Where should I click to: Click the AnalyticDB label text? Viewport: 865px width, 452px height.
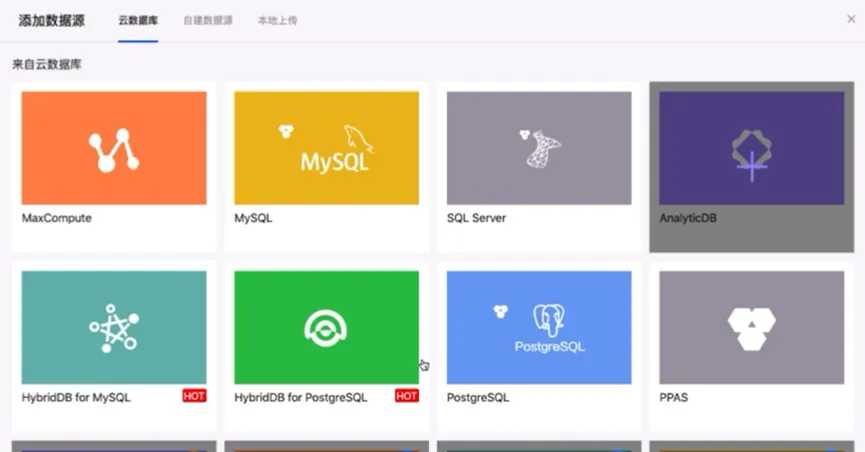click(x=688, y=218)
